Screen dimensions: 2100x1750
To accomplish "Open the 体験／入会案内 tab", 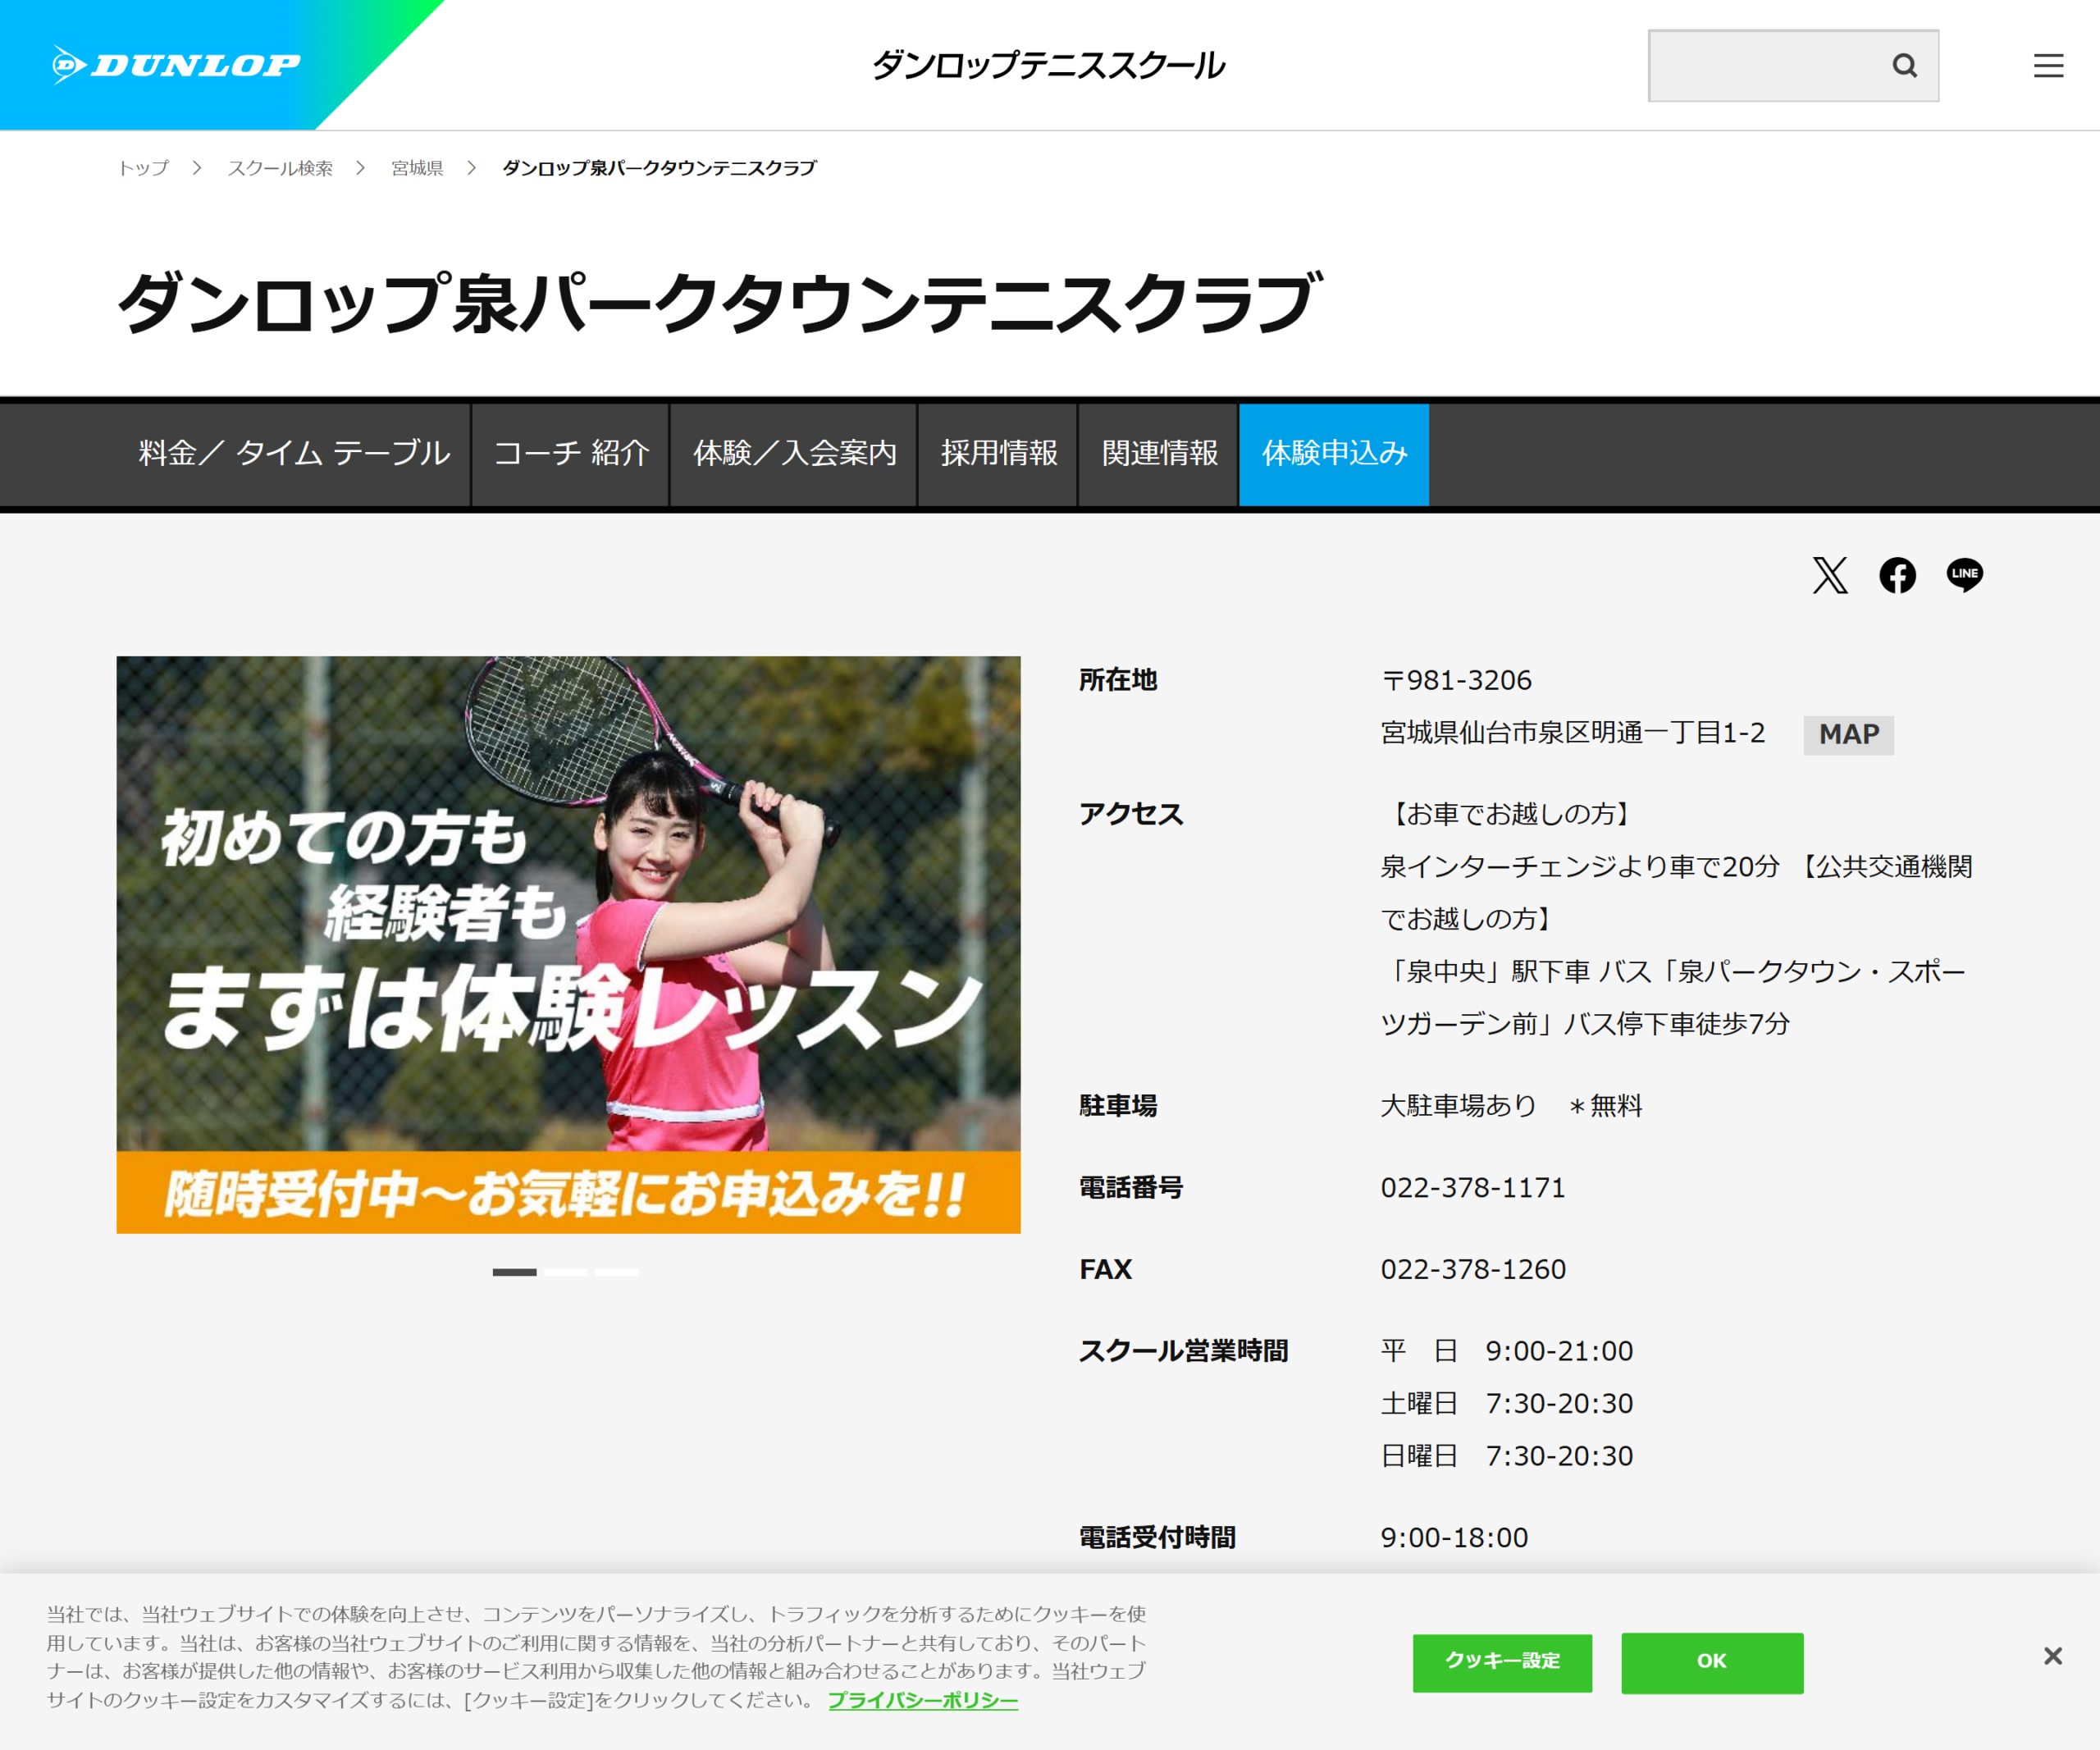I will tap(794, 454).
